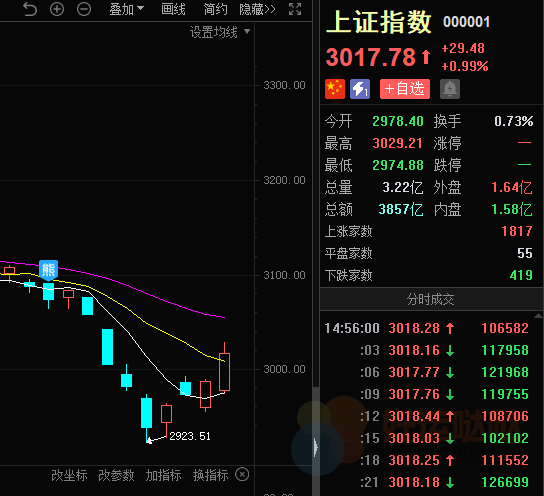Open the 设置均线 dropdown
The image size is (544, 496).
(220, 32)
